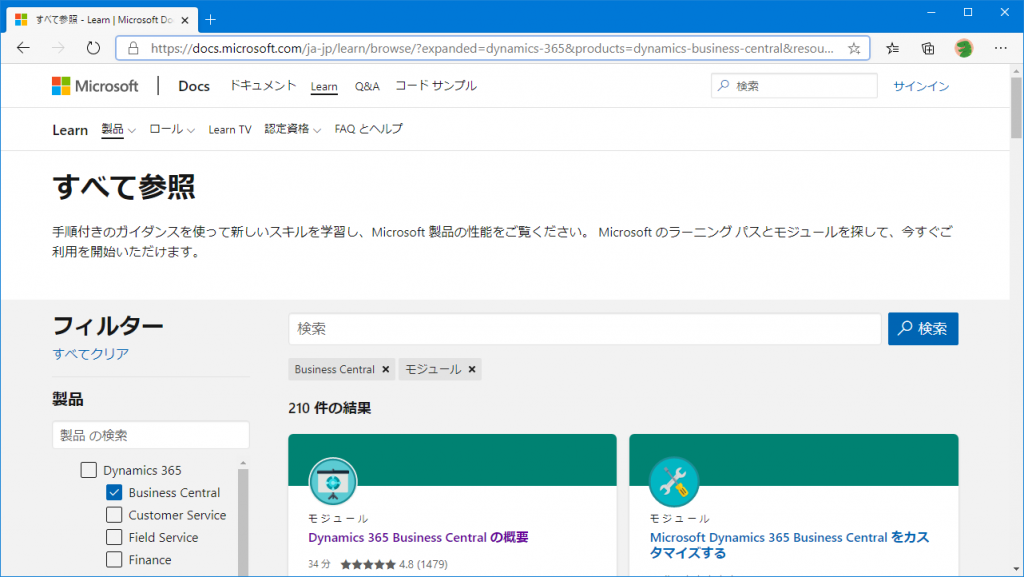Viewport: 1024px width, 577px height.
Task: Open the Q&A nav item
Action: (367, 86)
